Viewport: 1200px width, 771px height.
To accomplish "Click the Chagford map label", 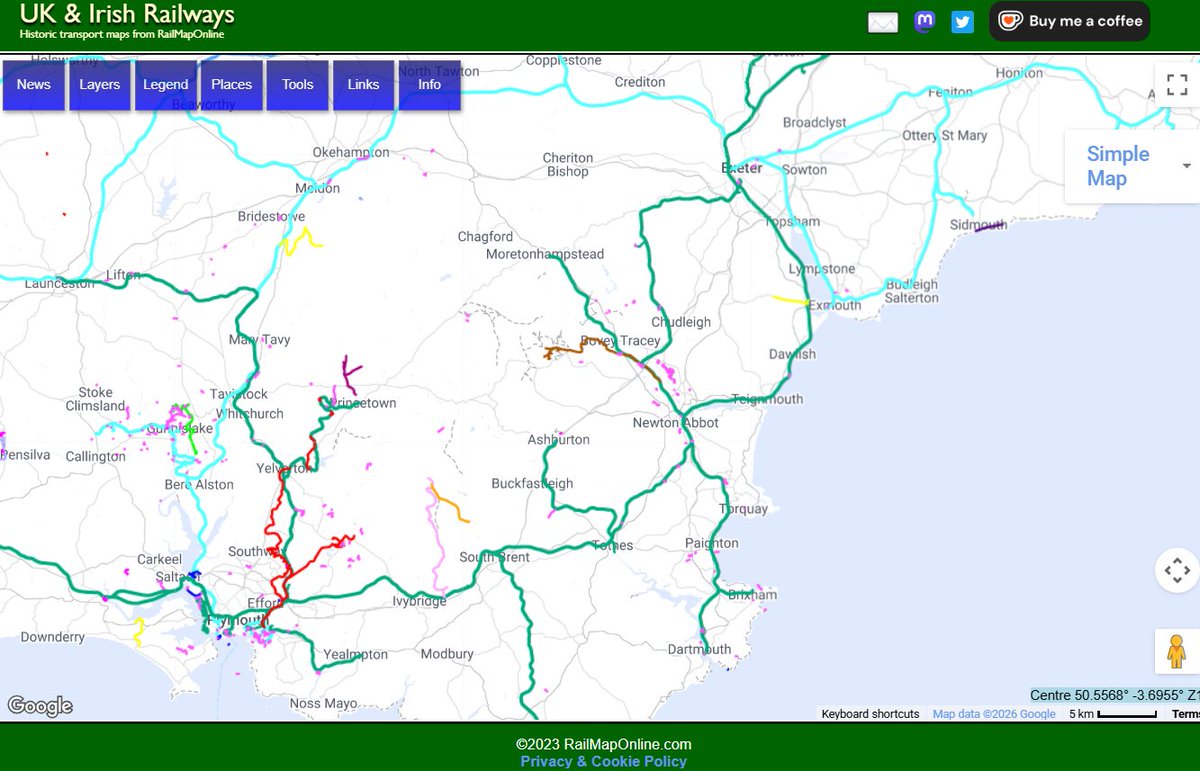I will point(485,237).
